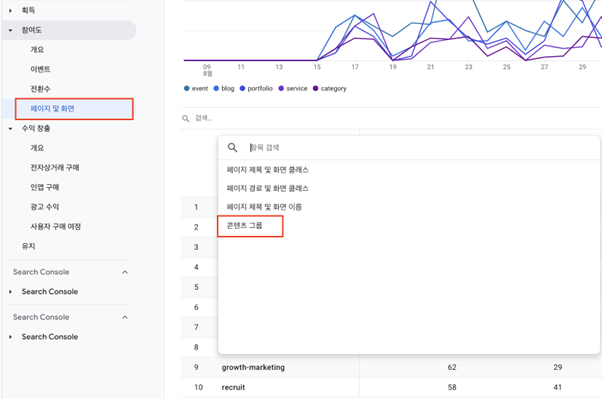Viewport: 602px width, 399px height.
Task: Collapse the 참여도 section
Action: (x=10, y=30)
